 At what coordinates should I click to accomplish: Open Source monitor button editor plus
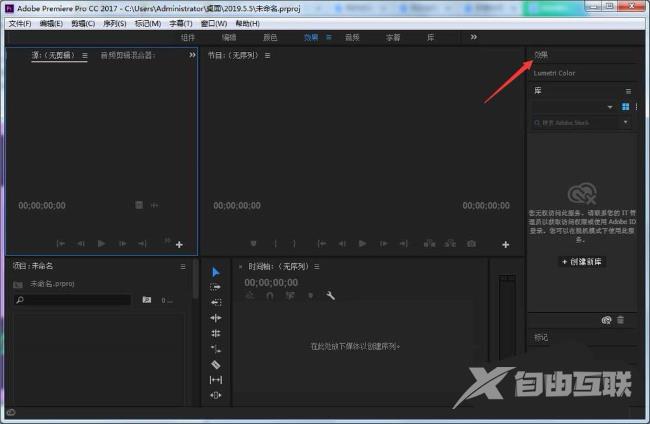(x=179, y=245)
